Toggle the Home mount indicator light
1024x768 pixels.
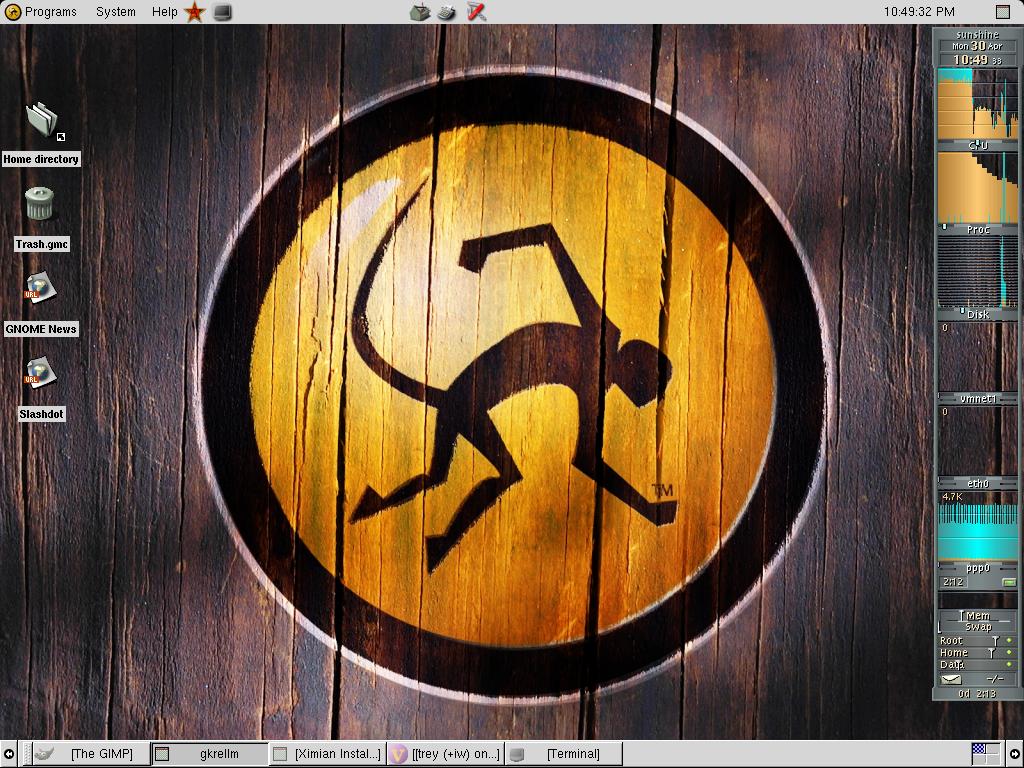click(1009, 652)
